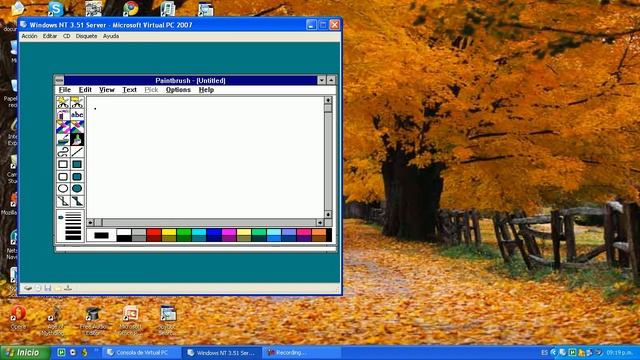Choose the Curve drawing tool
Image resolution: width=640 pixels, height=360 pixels.
click(63, 152)
